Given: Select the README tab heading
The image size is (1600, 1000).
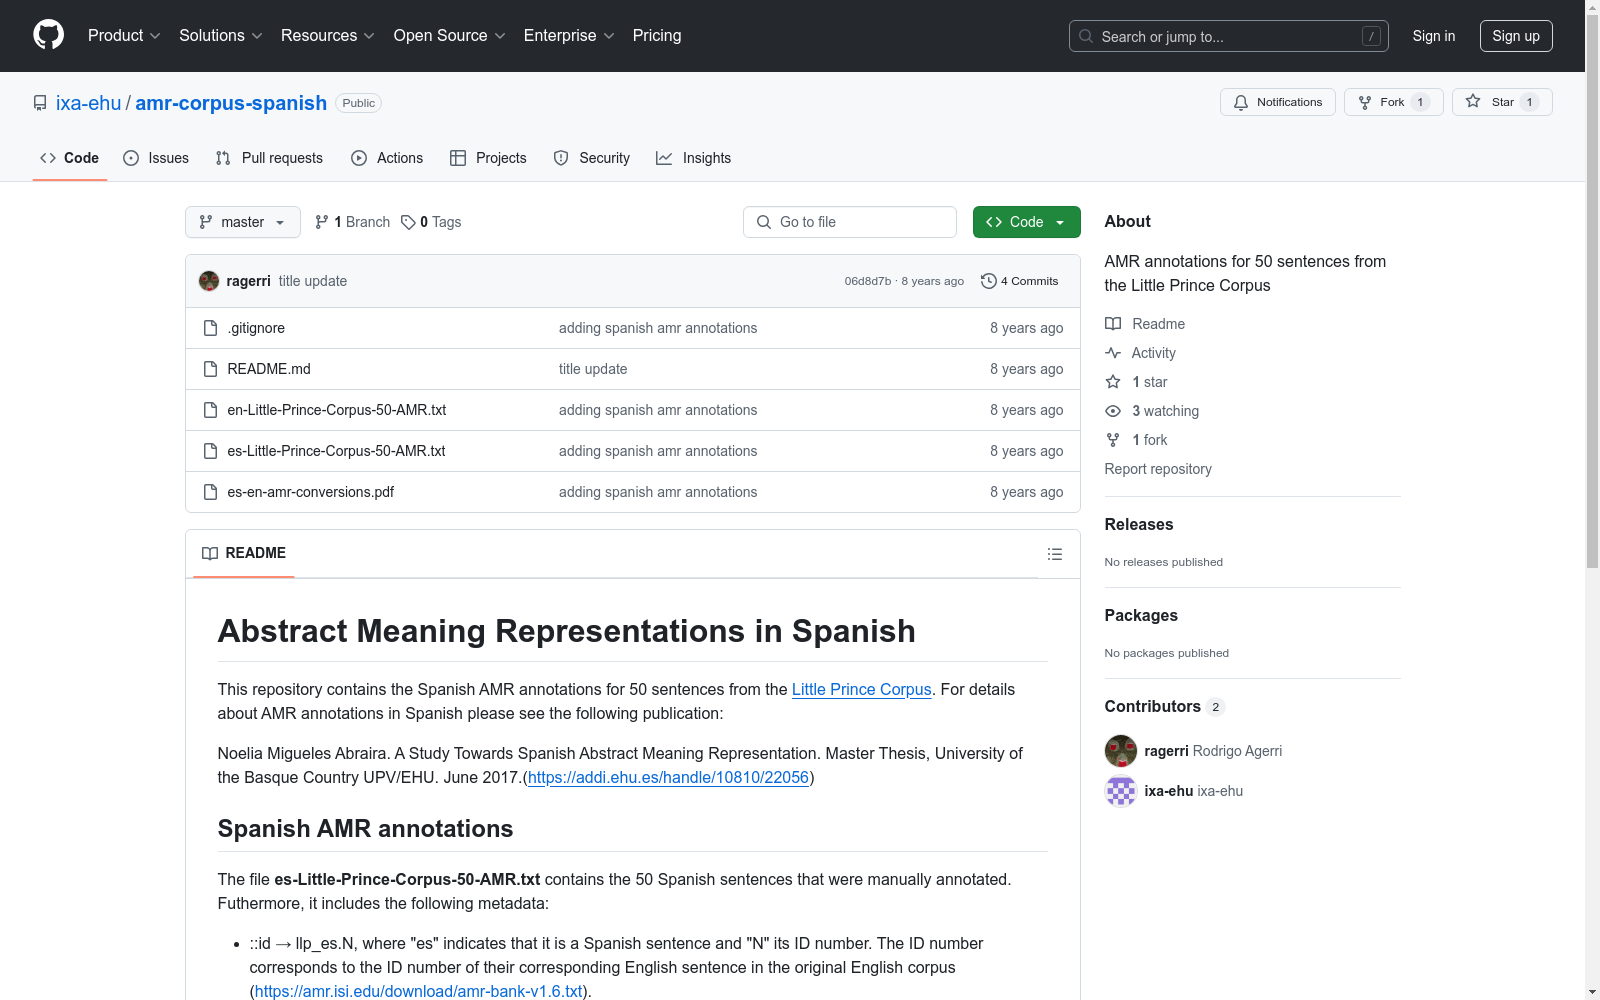Looking at the screenshot, I should 244,553.
